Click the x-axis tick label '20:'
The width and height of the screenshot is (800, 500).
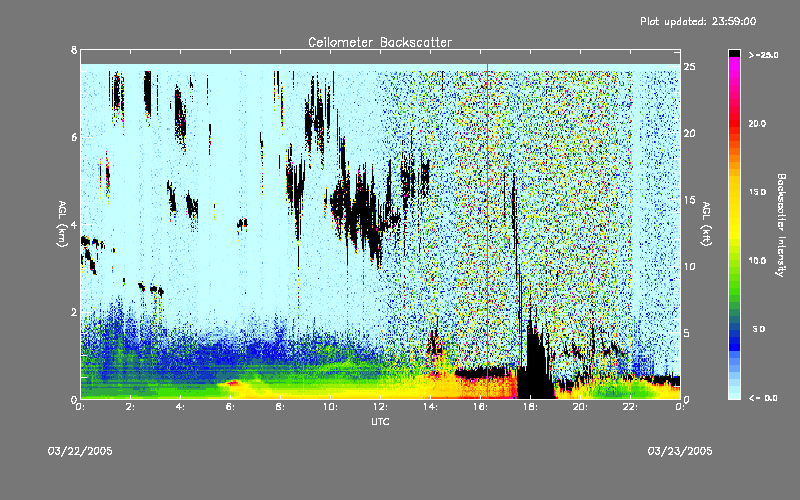coord(580,407)
